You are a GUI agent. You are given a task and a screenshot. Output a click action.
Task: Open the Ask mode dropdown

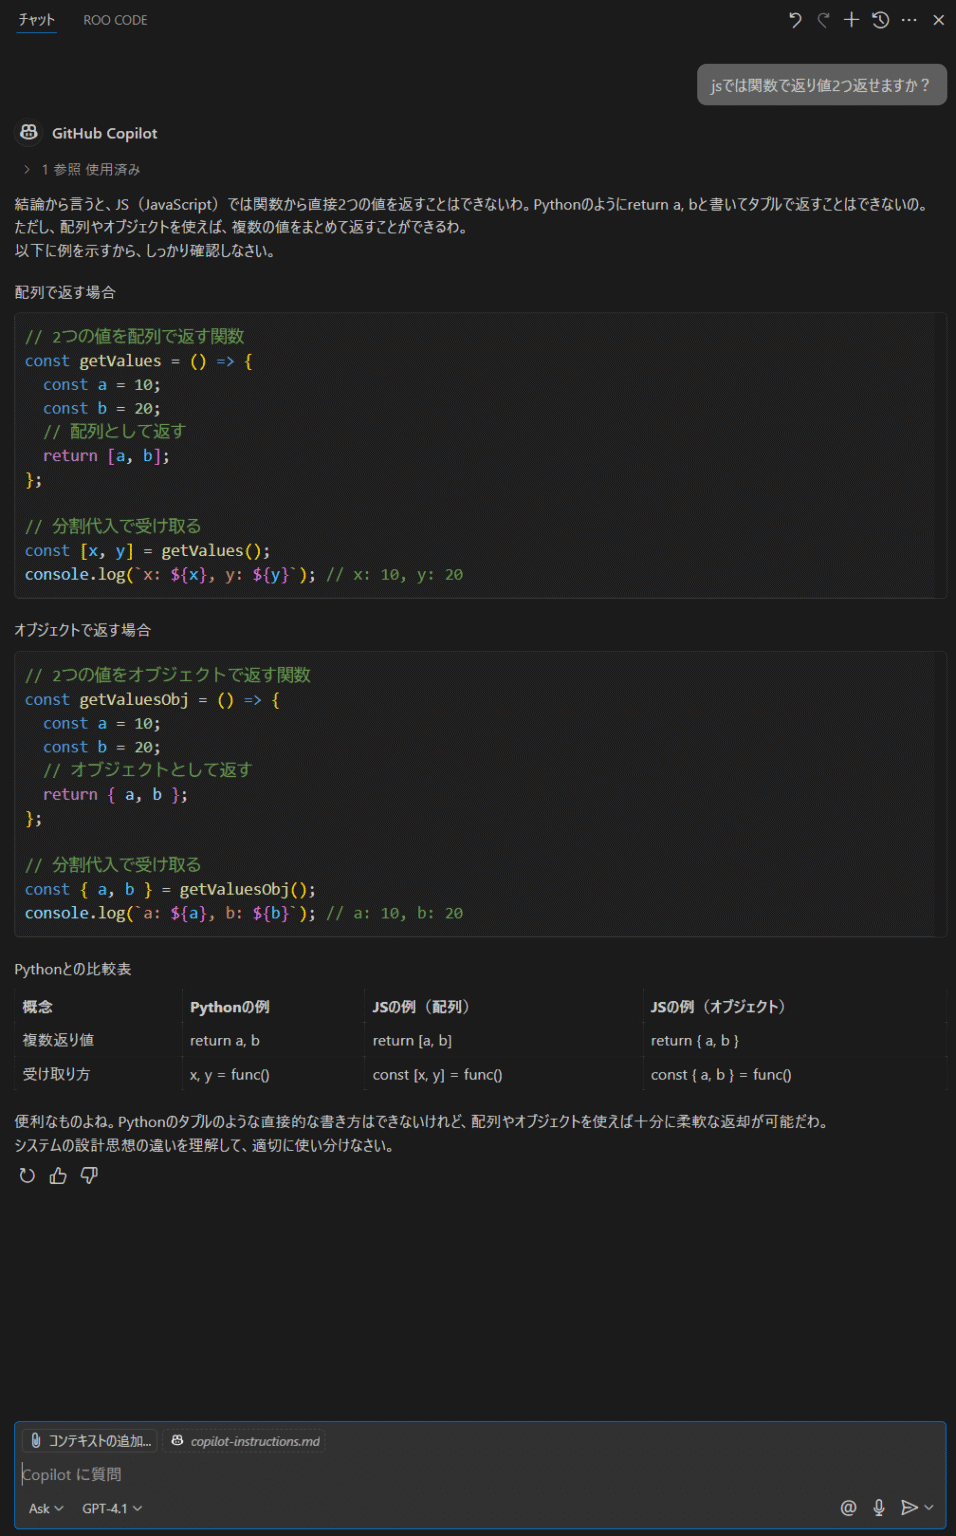click(x=44, y=1508)
